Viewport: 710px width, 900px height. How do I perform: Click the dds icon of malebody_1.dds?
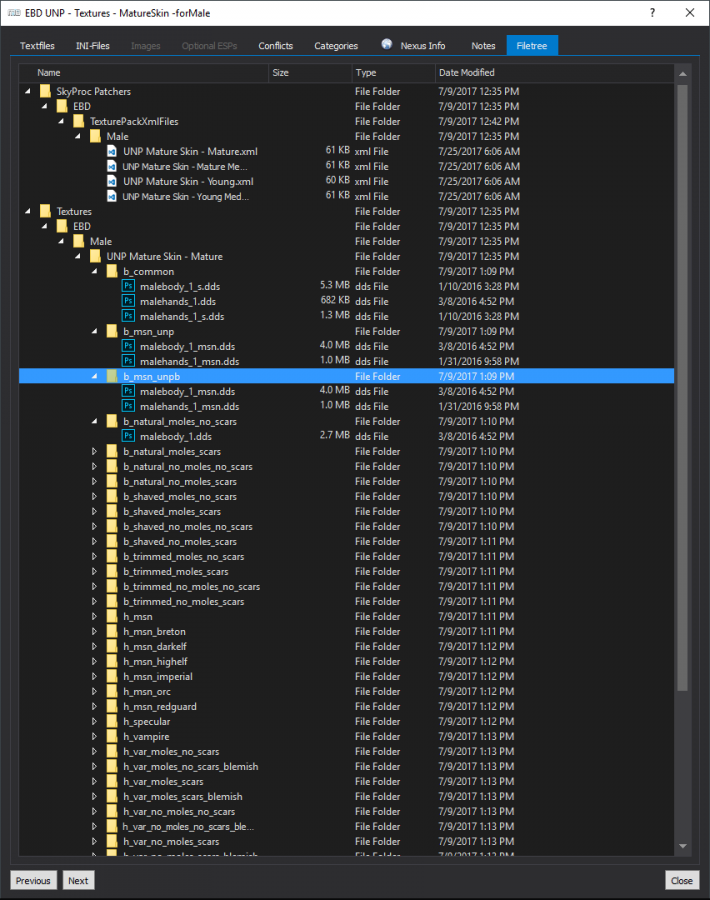pos(129,436)
